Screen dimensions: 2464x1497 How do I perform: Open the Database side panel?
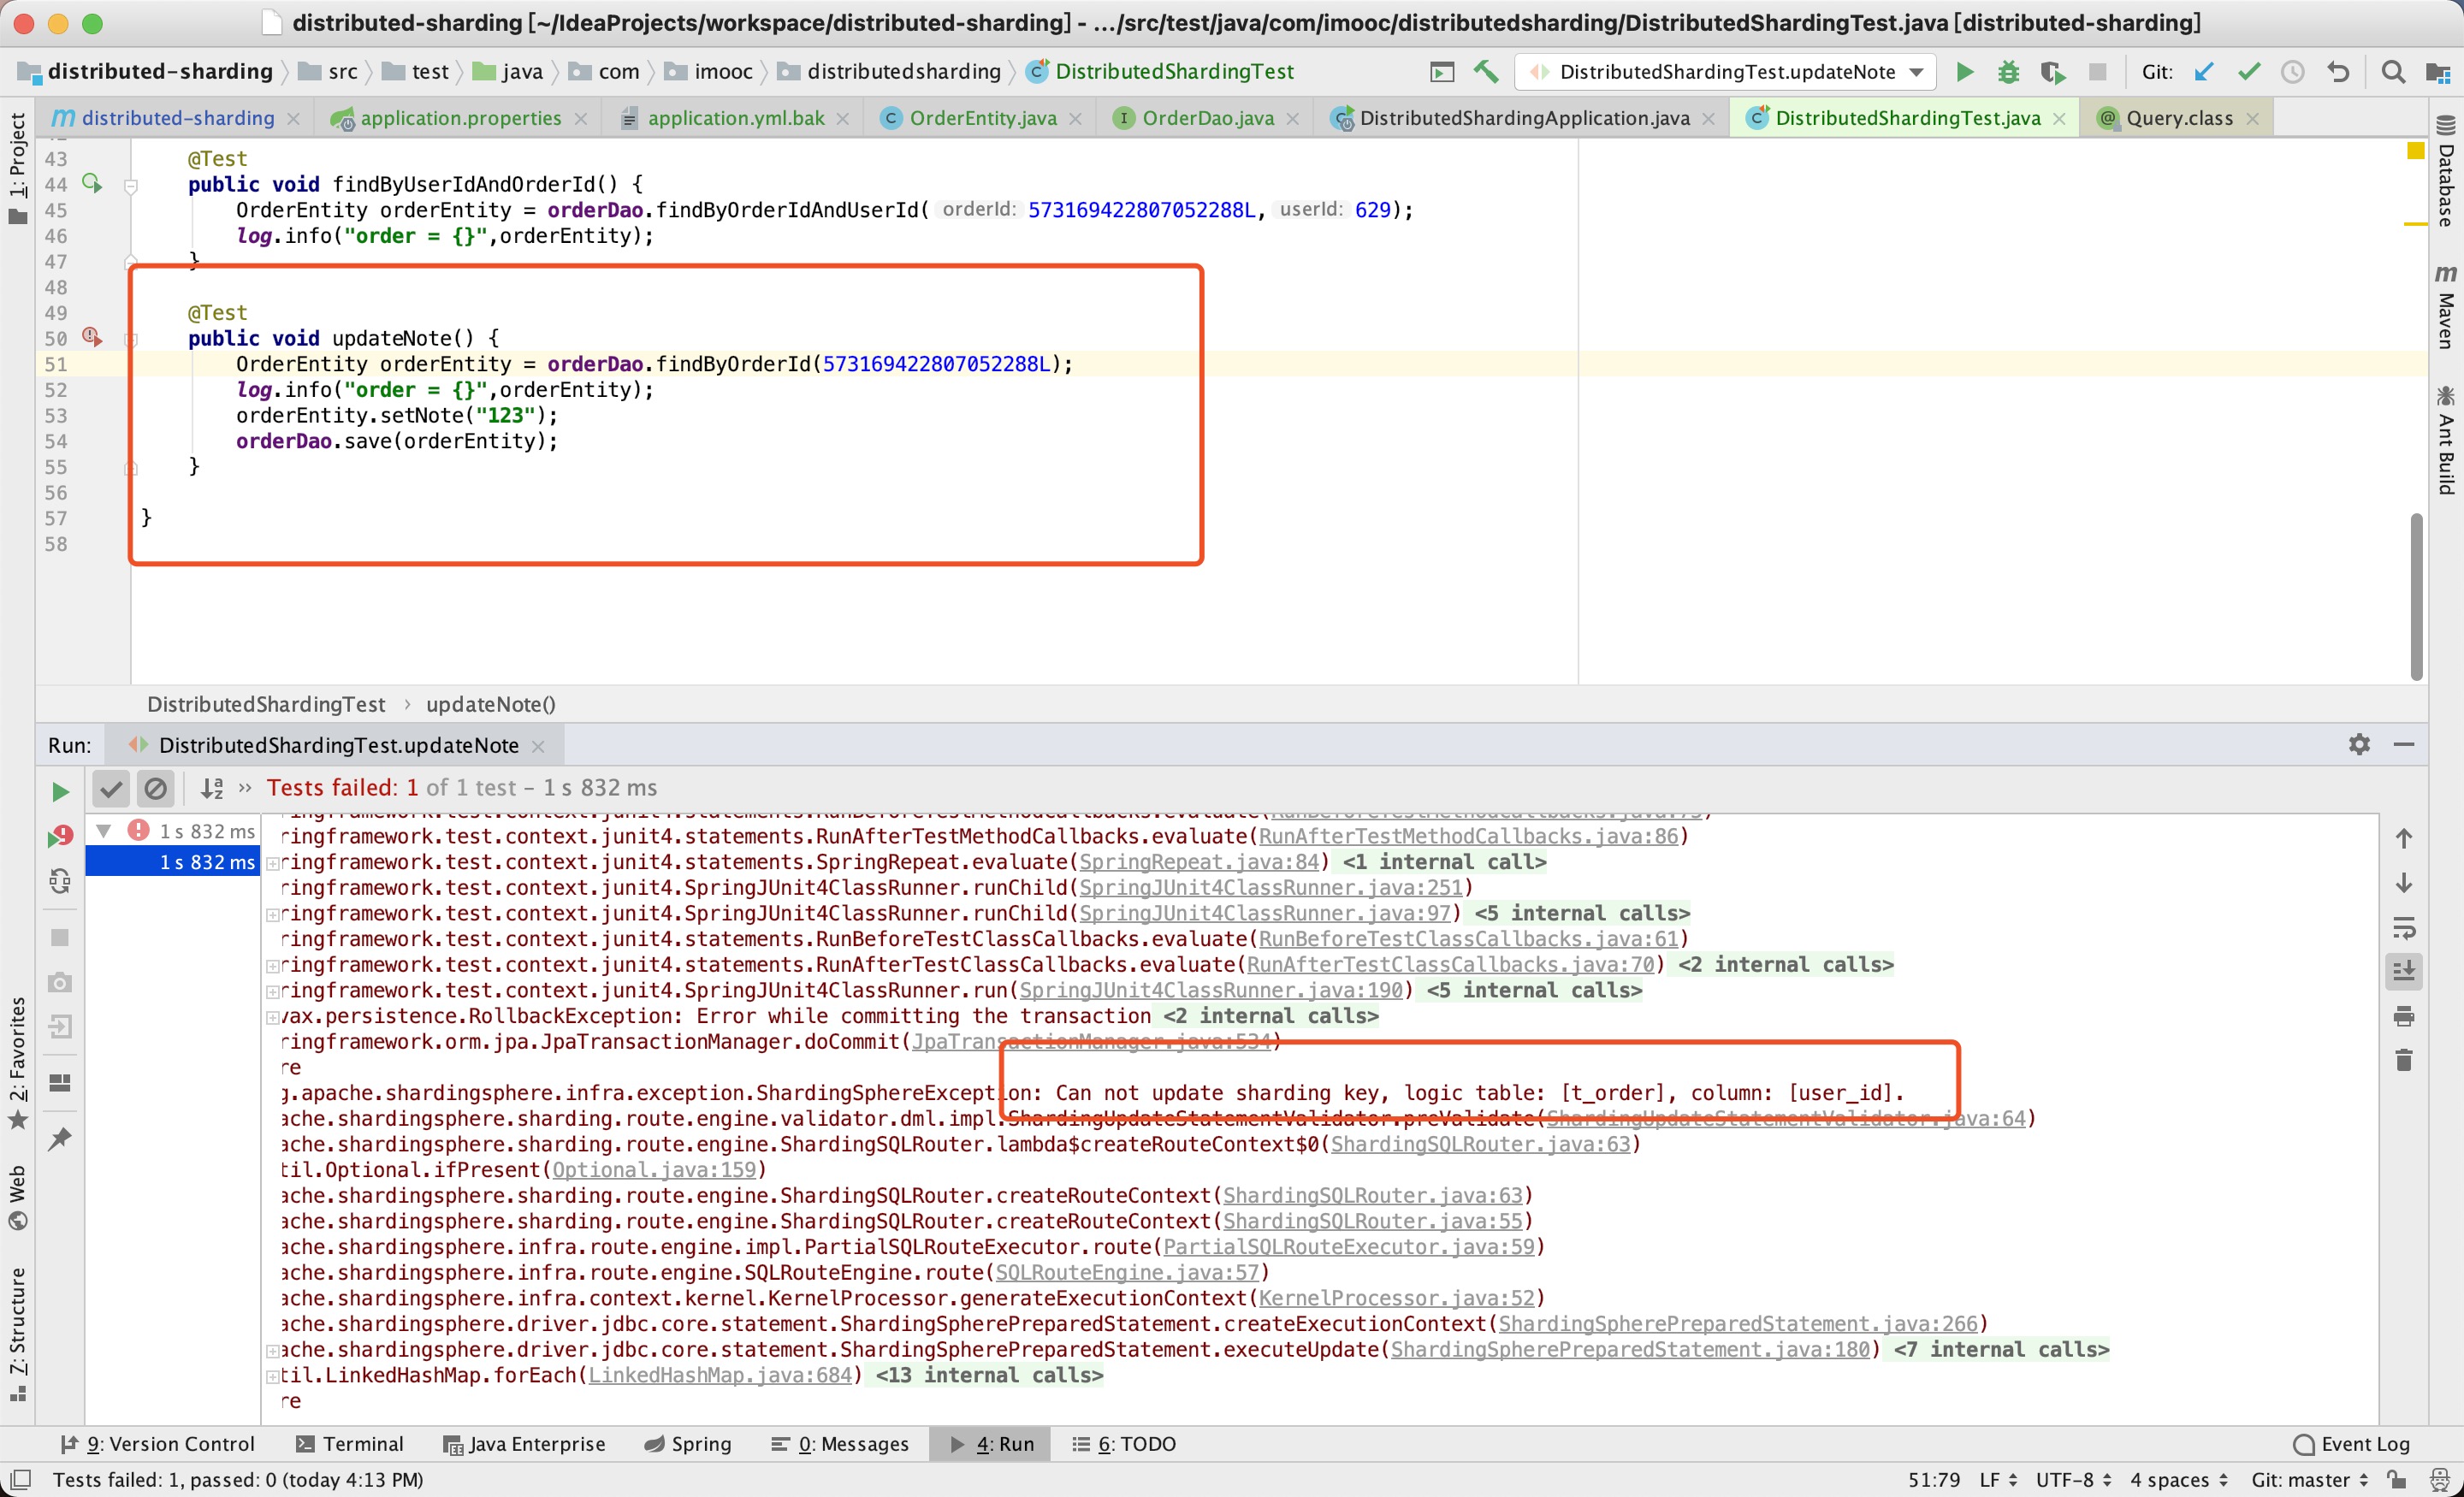point(2445,172)
